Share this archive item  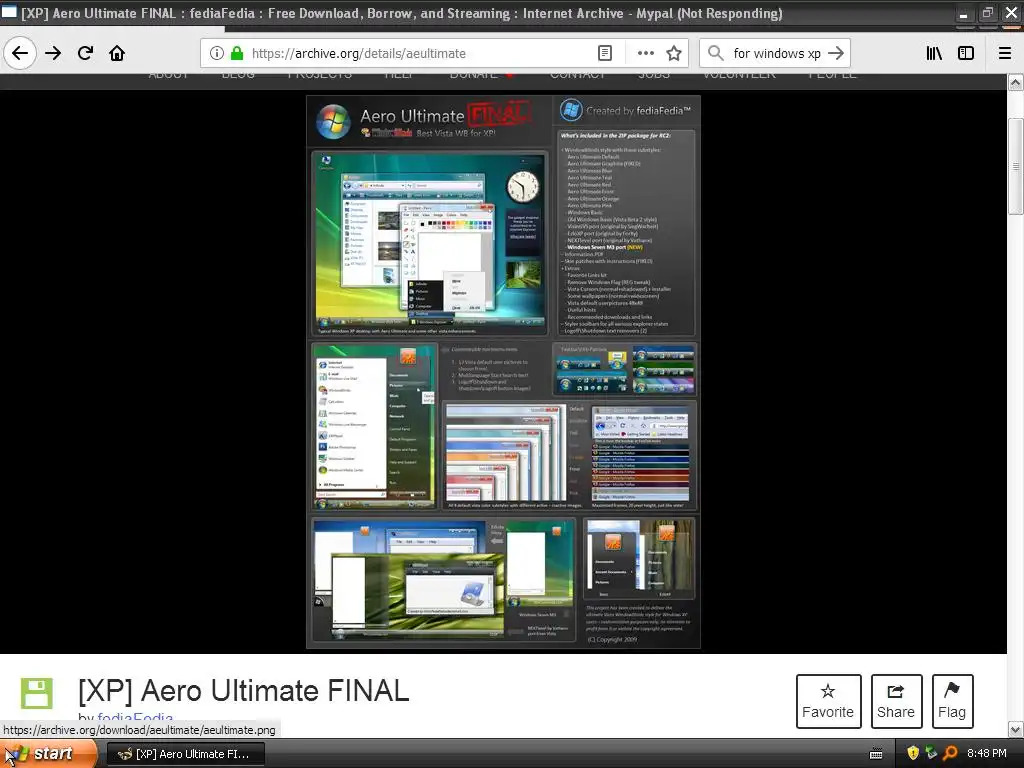tap(896, 701)
